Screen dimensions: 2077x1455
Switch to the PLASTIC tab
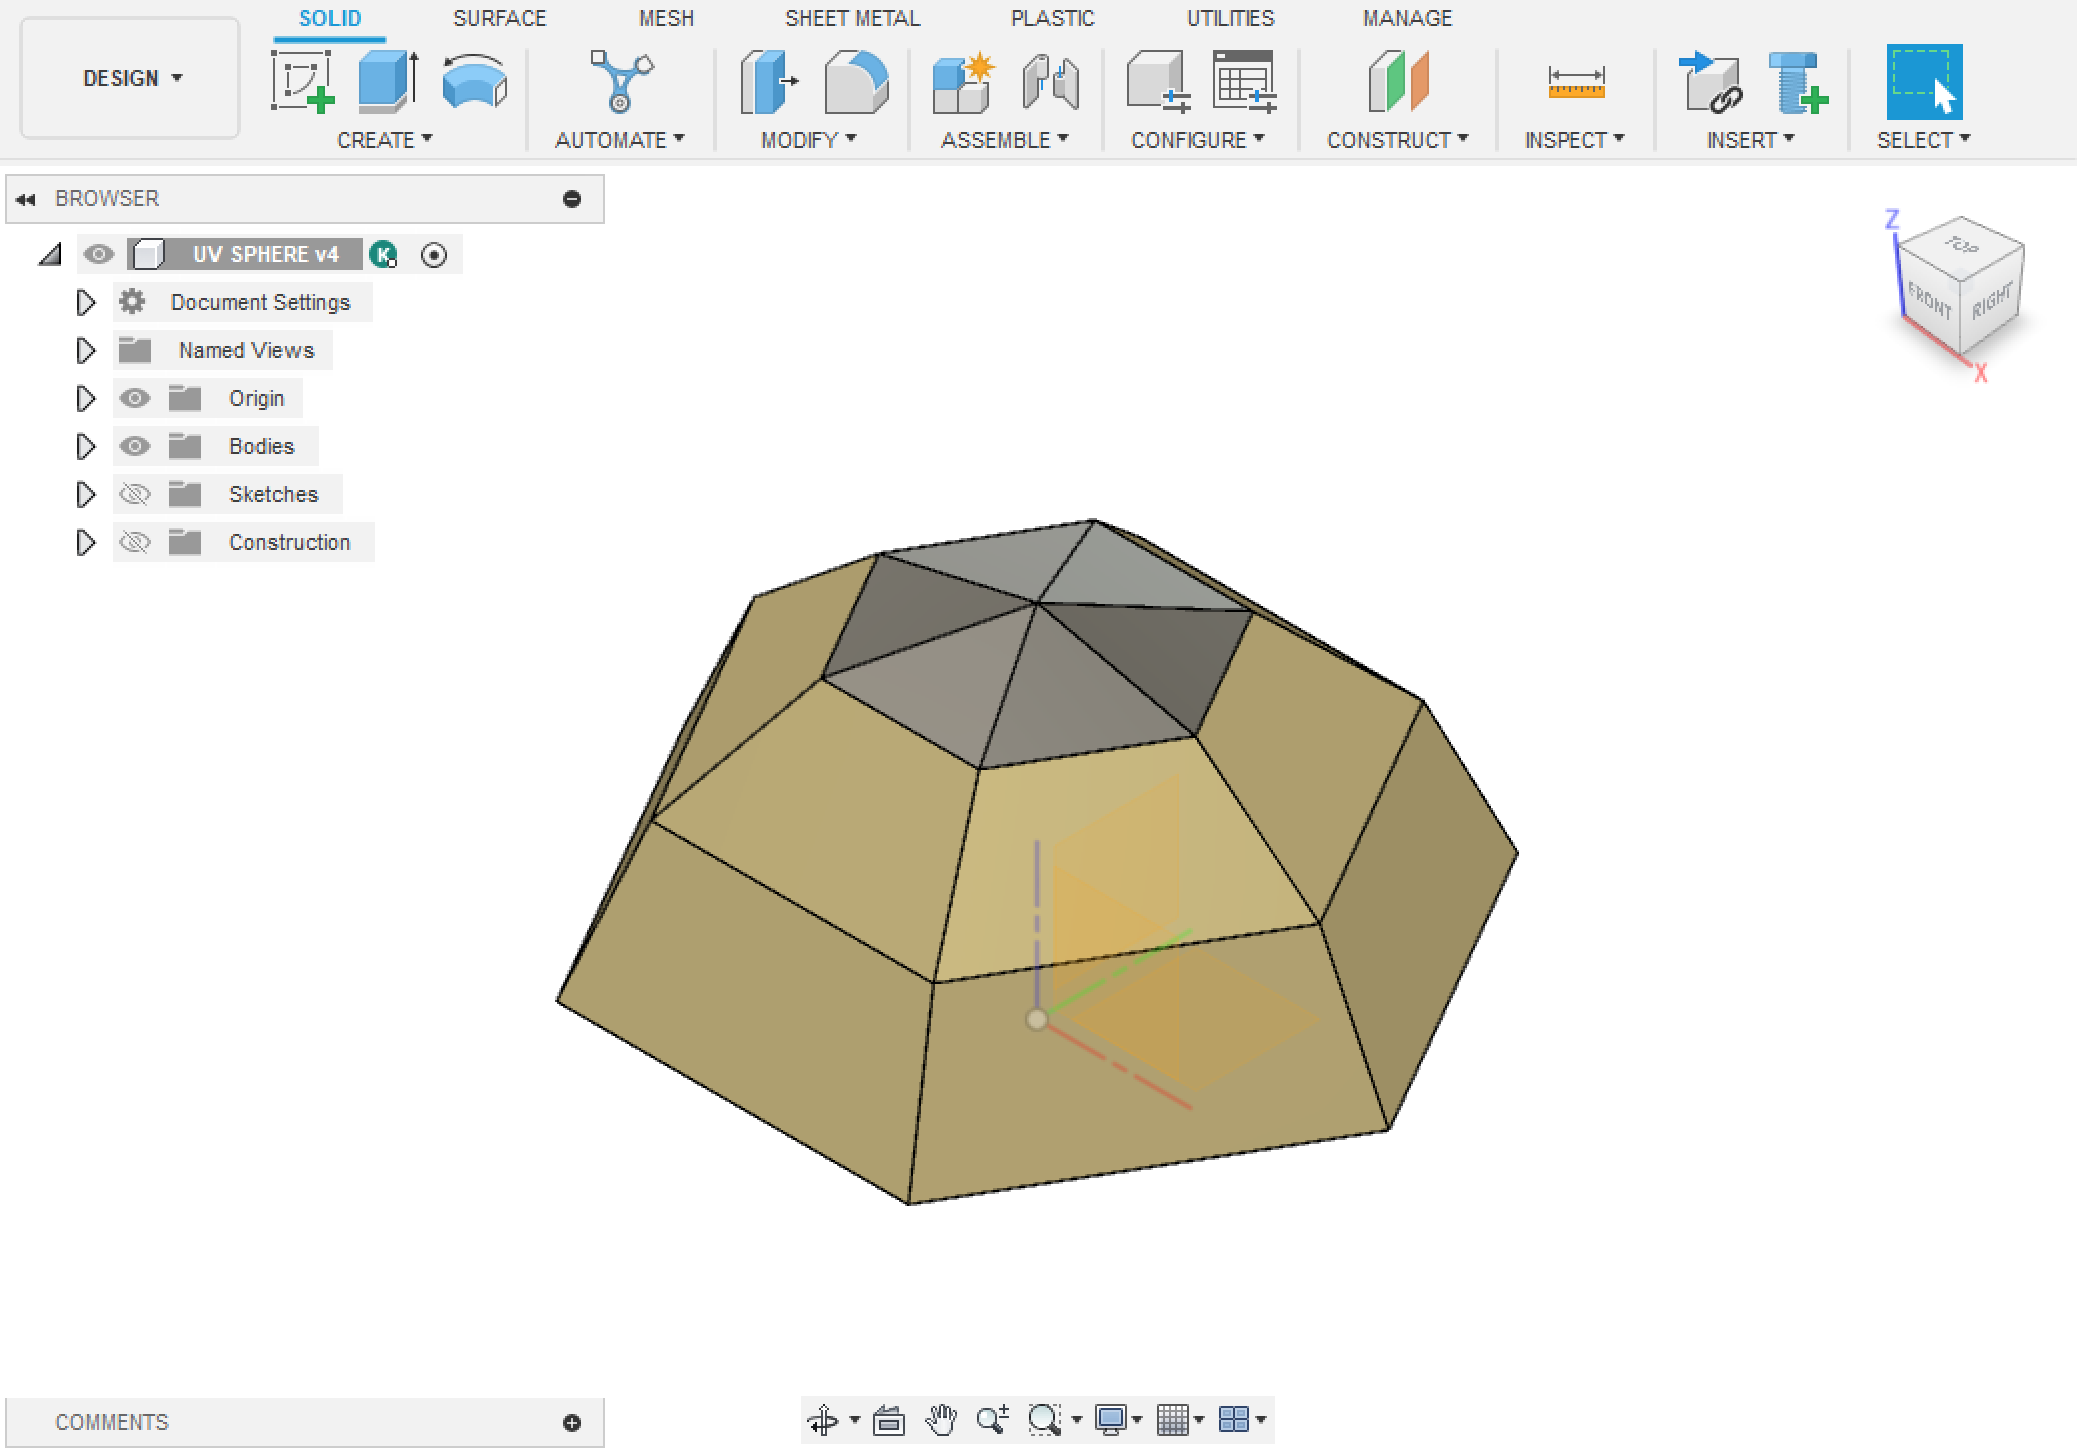[x=1052, y=18]
